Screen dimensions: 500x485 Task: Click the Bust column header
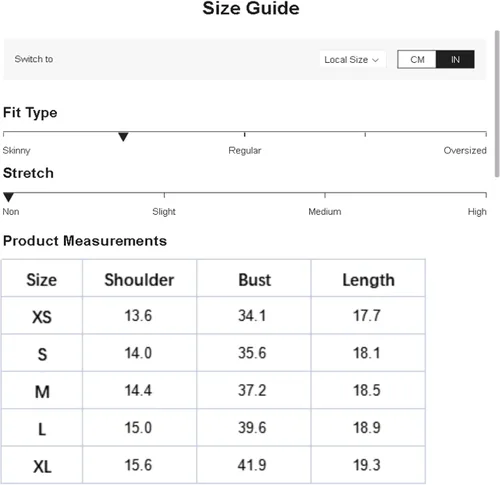254,280
